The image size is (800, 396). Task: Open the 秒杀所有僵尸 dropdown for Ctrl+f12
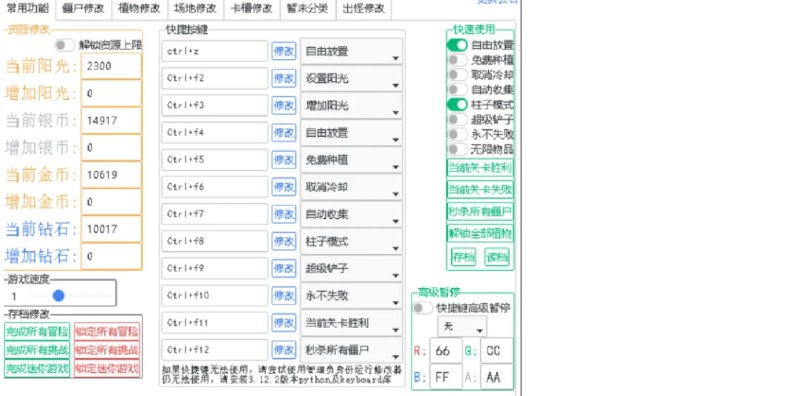351,350
